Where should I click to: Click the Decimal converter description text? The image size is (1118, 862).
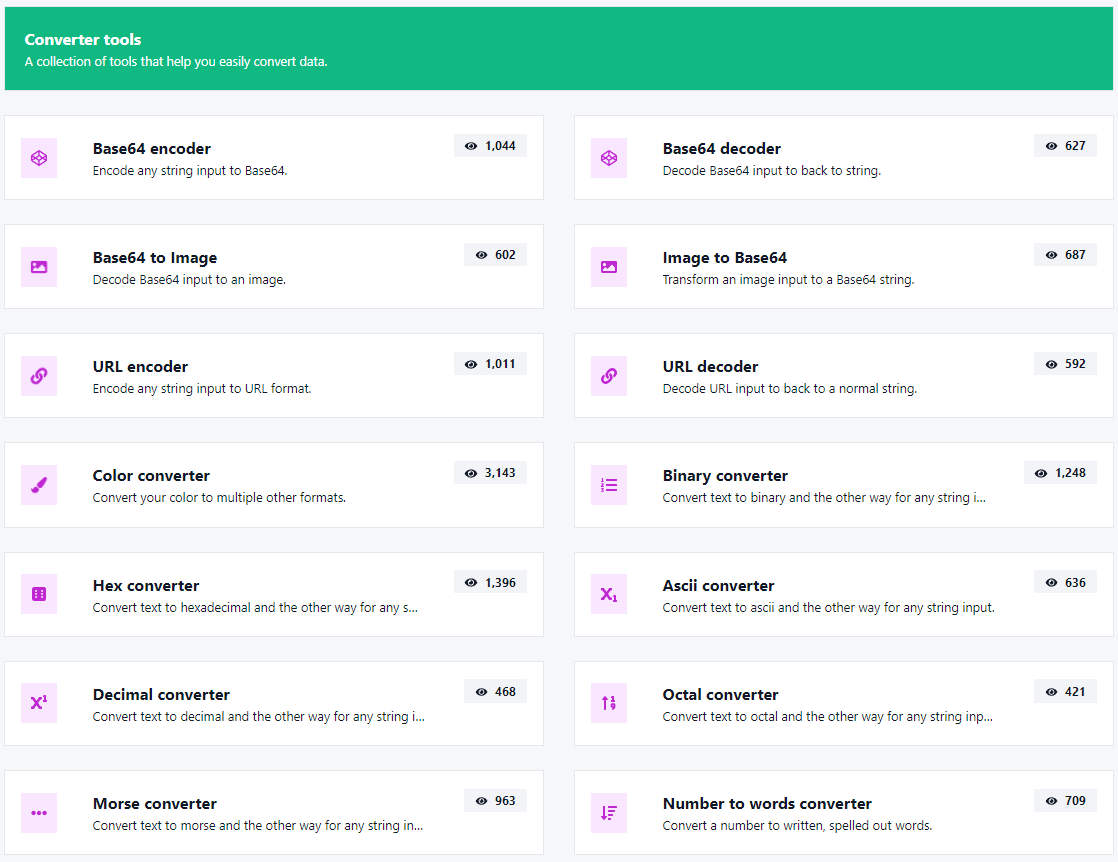click(x=258, y=717)
